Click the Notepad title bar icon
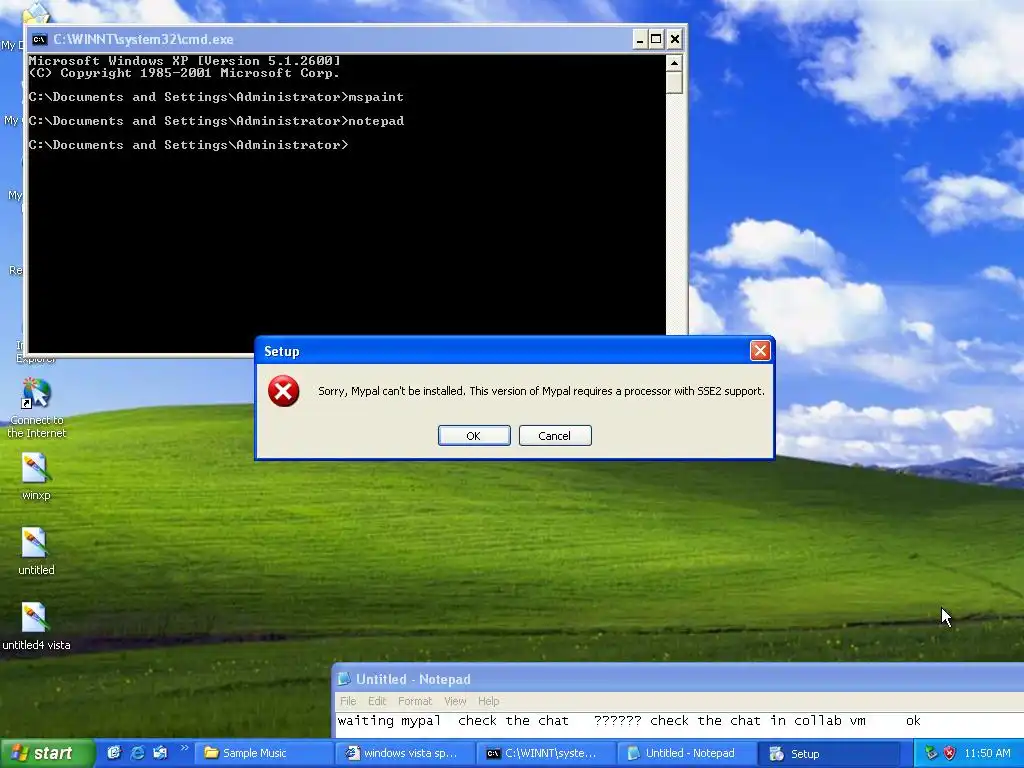 [x=344, y=679]
